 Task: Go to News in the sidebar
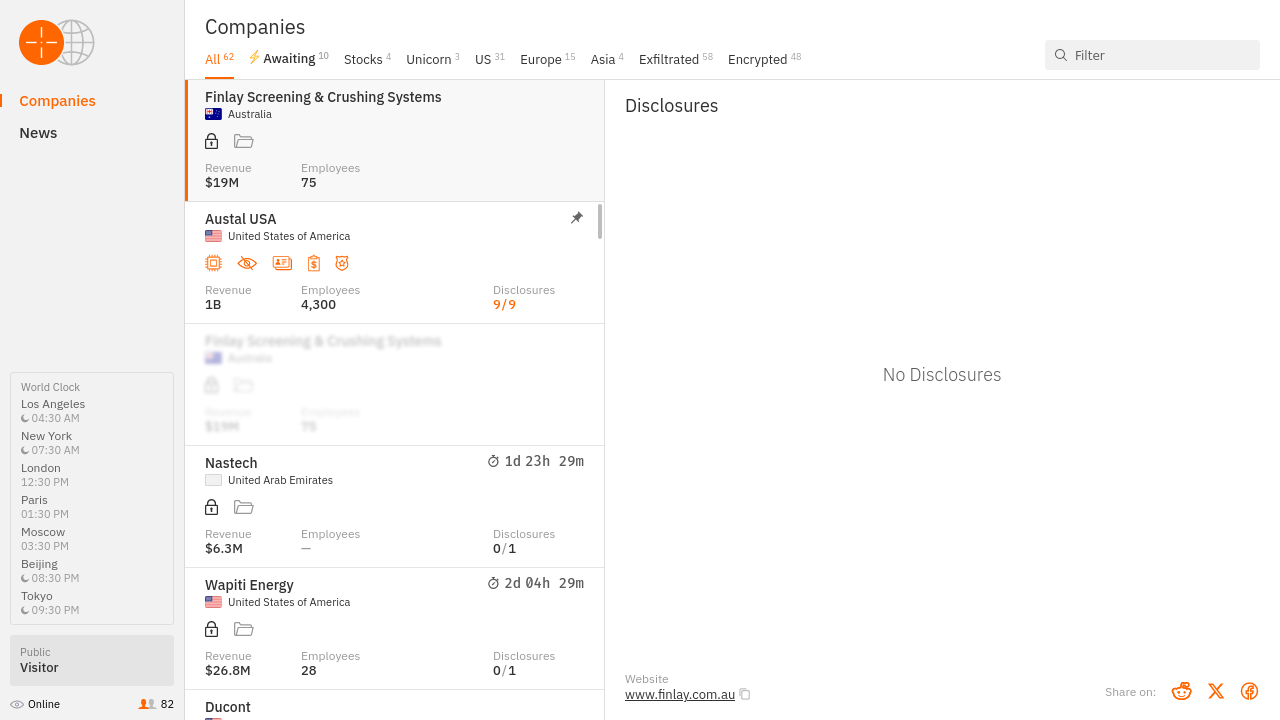[38, 133]
